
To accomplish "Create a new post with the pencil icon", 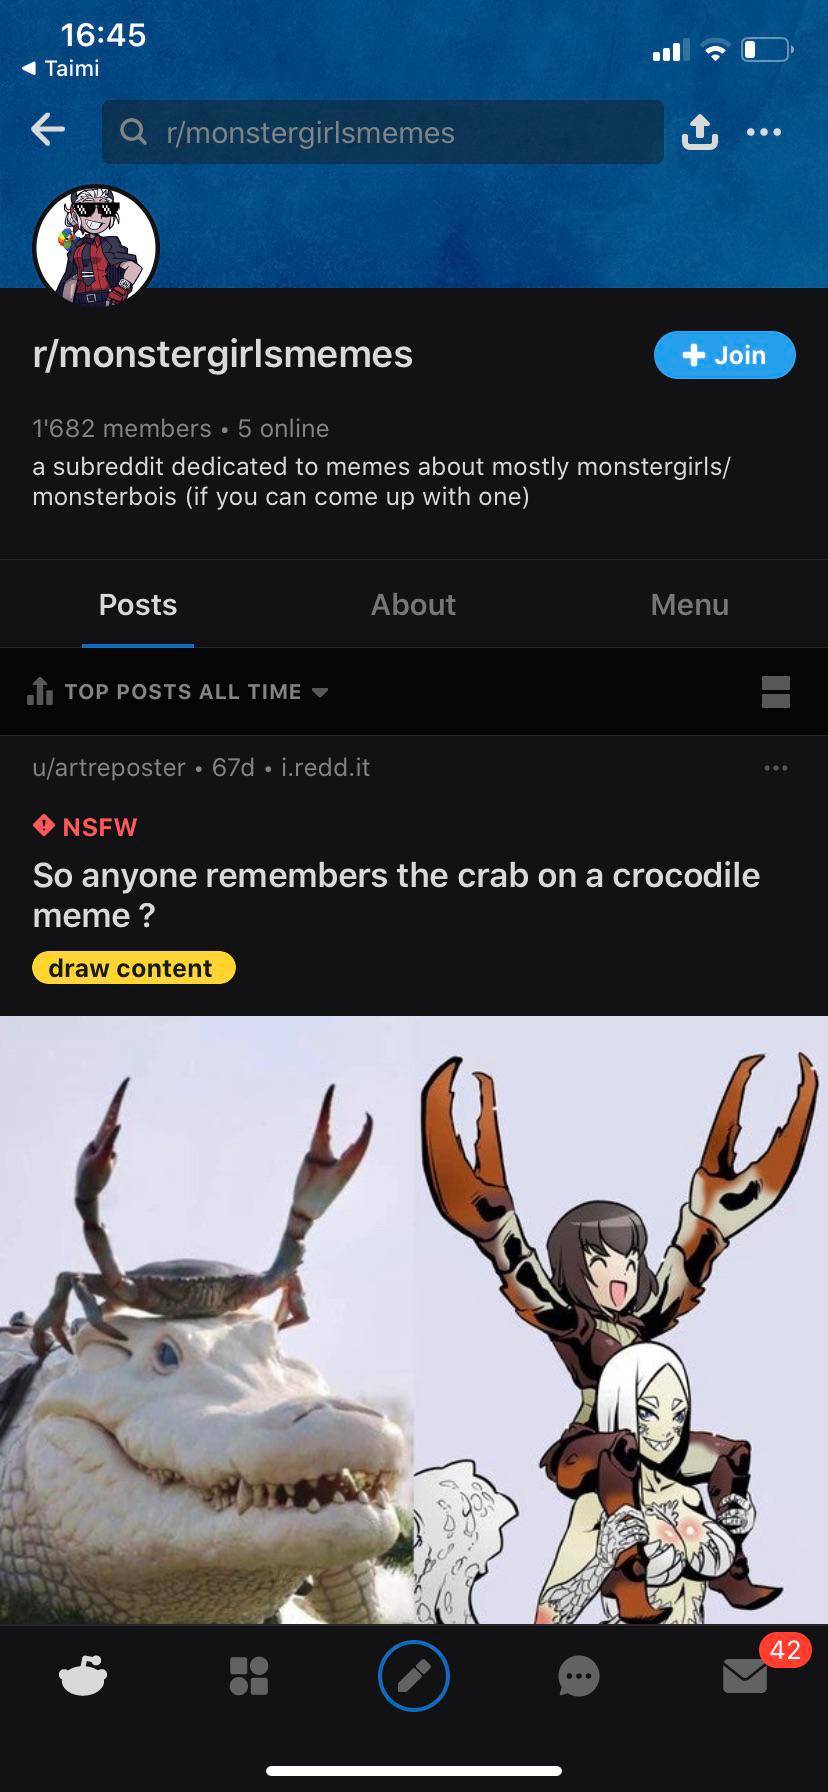I will tap(413, 1676).
